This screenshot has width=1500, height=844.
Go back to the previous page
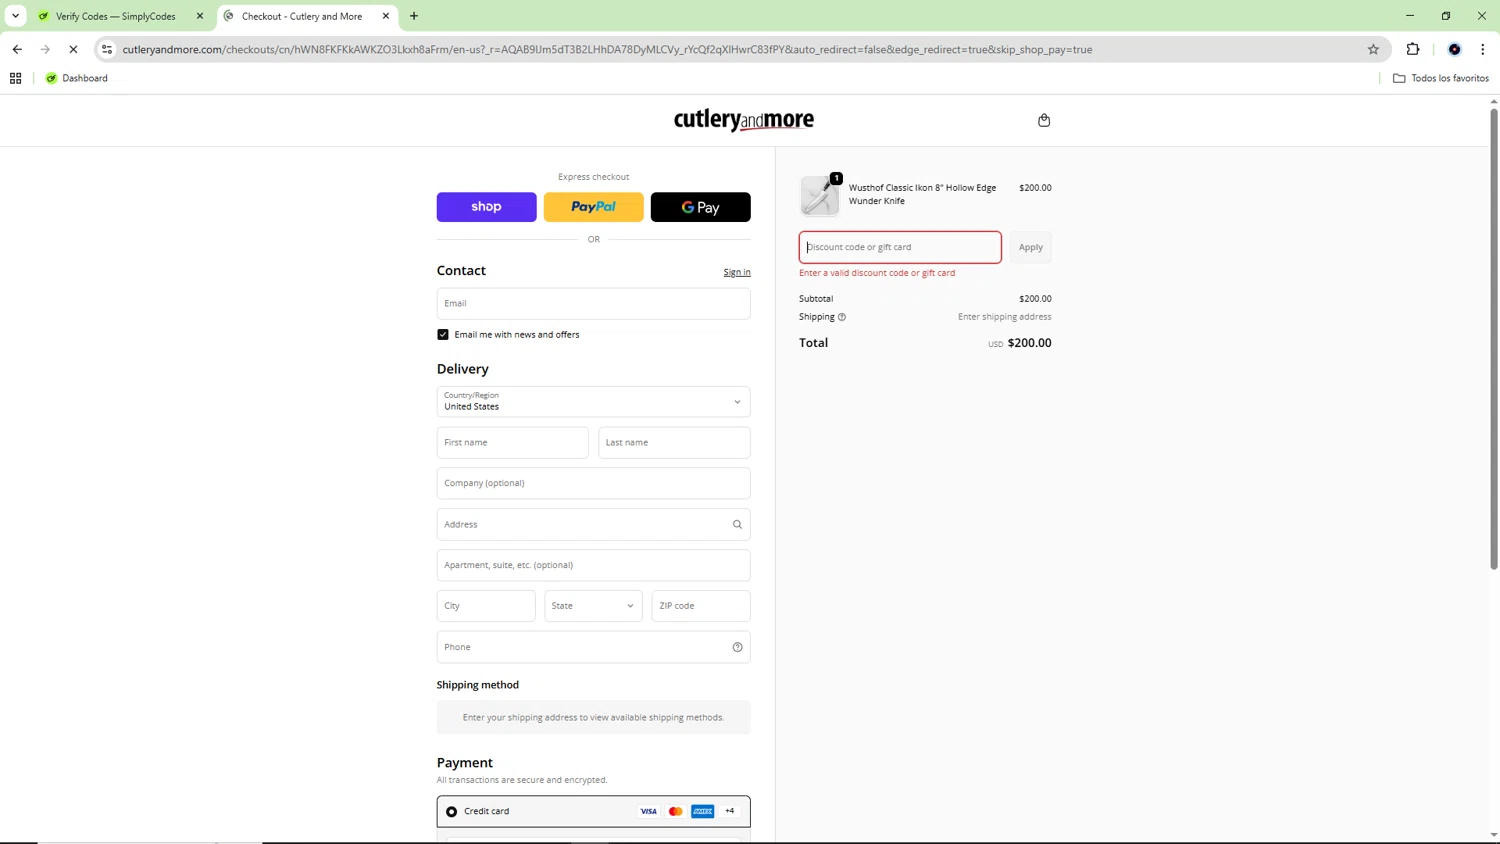pos(17,49)
